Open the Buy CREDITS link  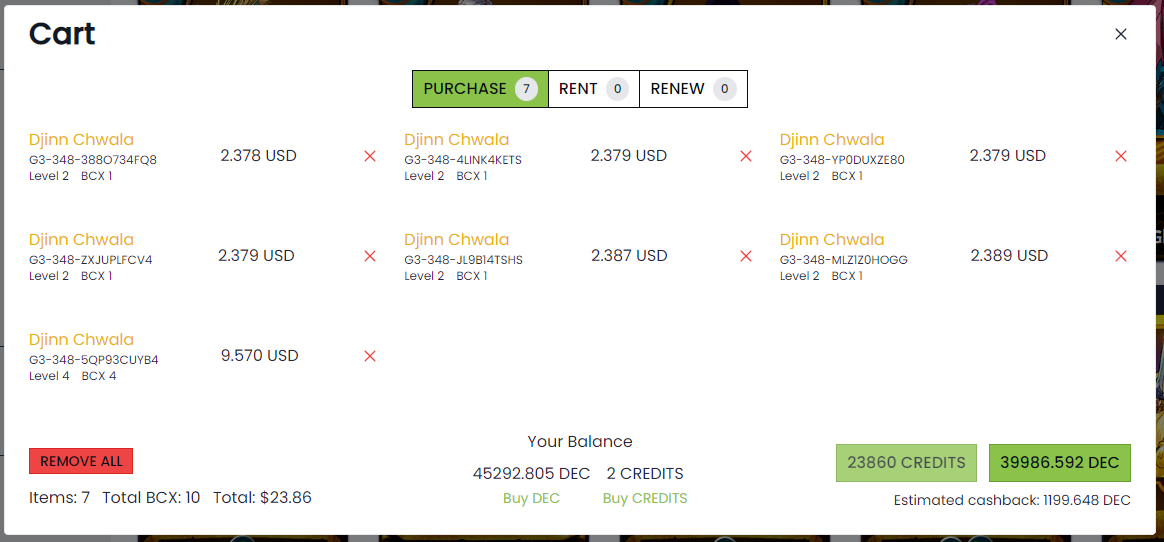(x=645, y=498)
